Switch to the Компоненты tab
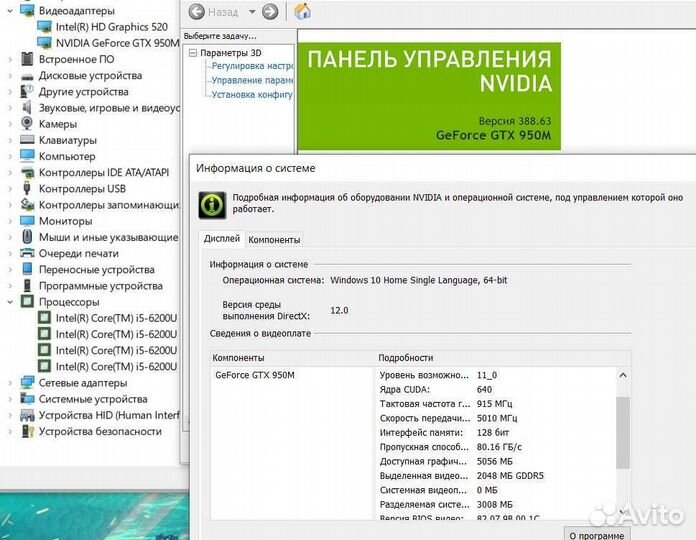This screenshot has width=696, height=540. point(274,240)
